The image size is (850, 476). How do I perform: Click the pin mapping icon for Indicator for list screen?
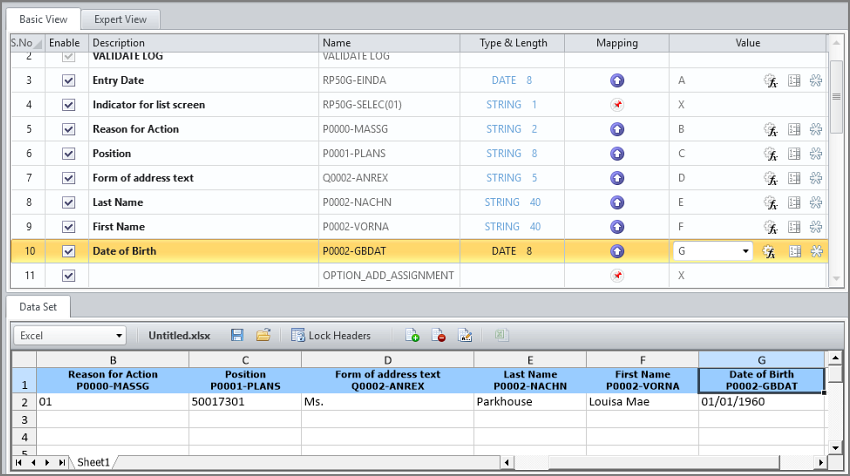click(617, 105)
